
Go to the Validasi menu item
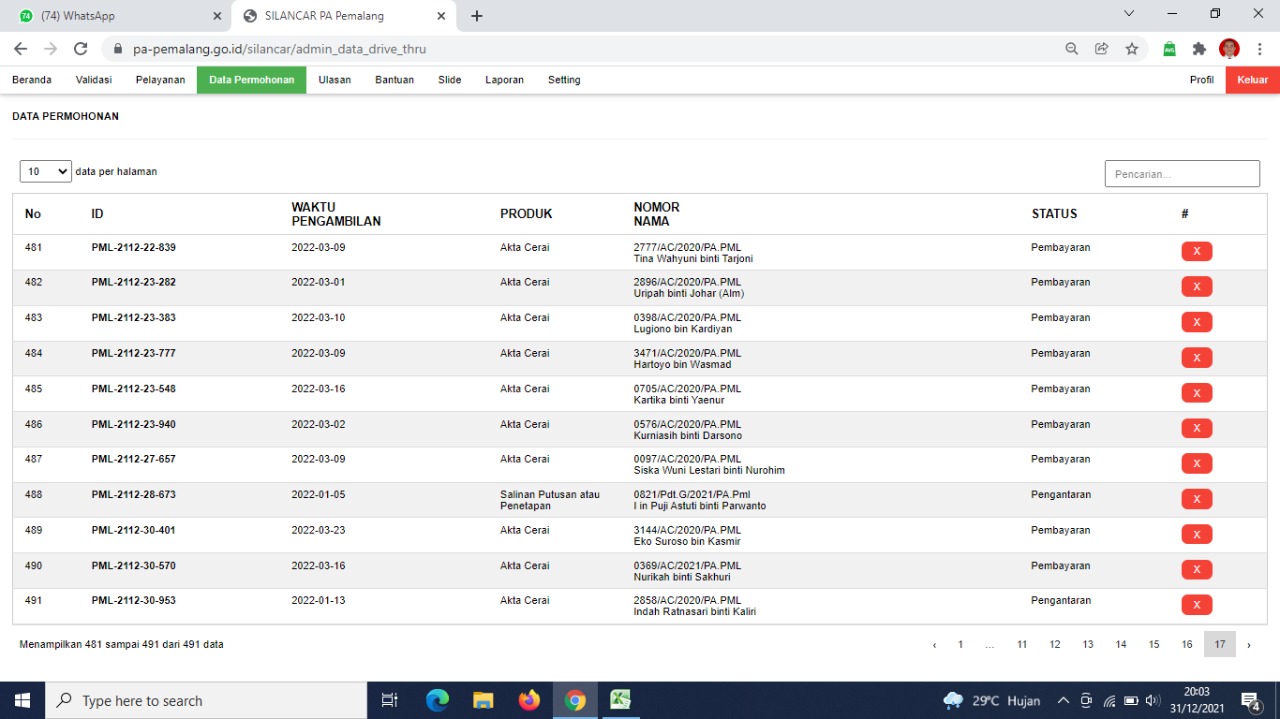pyautogui.click(x=93, y=80)
